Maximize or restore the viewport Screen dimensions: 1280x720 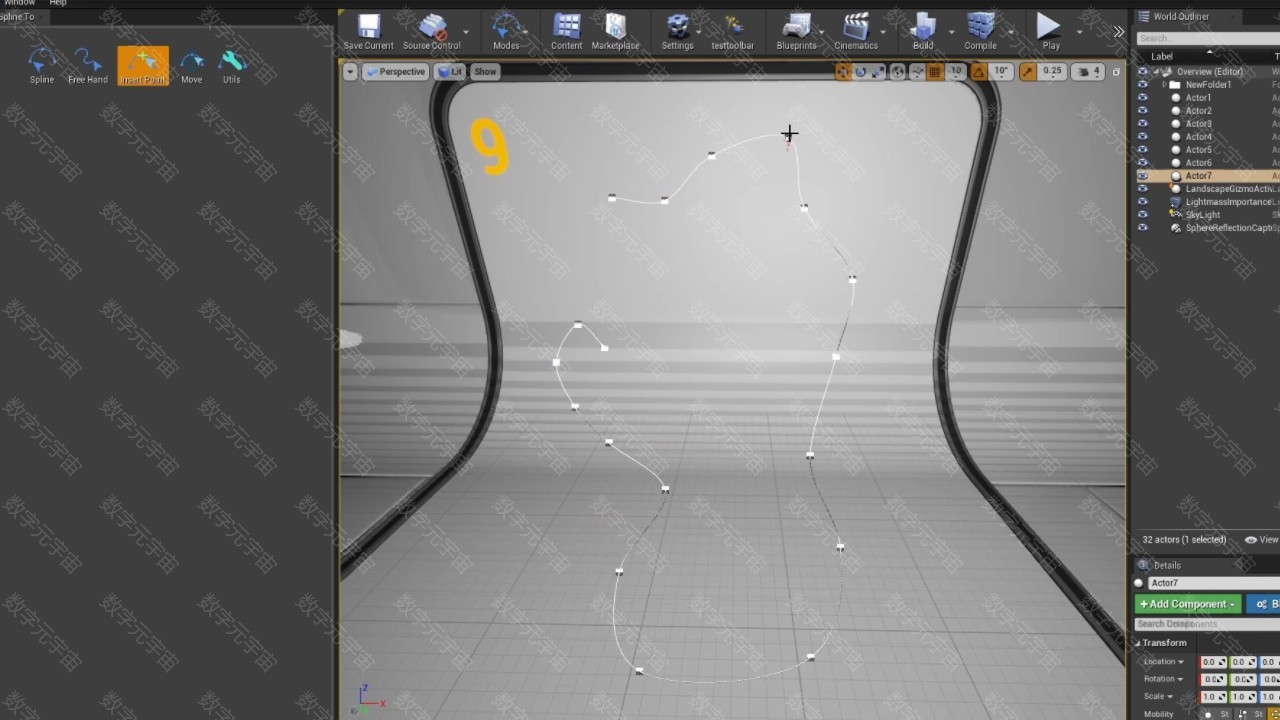(1116, 72)
